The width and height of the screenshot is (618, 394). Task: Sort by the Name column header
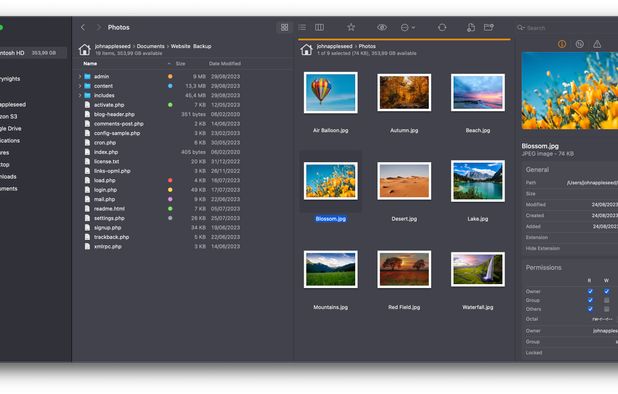pos(90,63)
